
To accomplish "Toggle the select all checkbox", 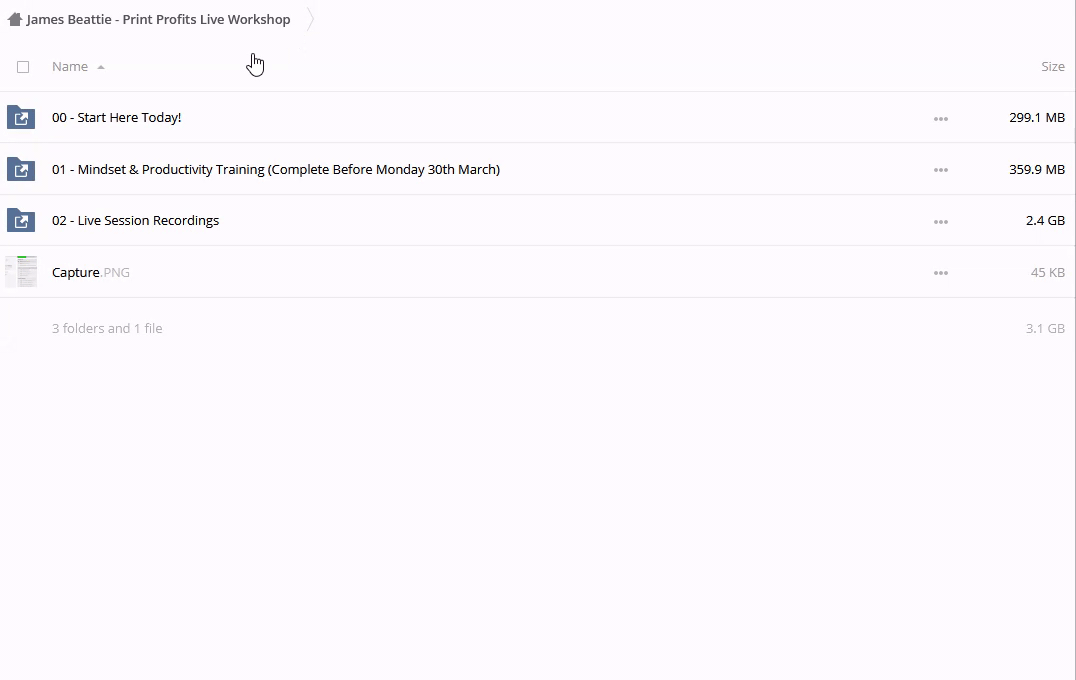I will coord(23,67).
